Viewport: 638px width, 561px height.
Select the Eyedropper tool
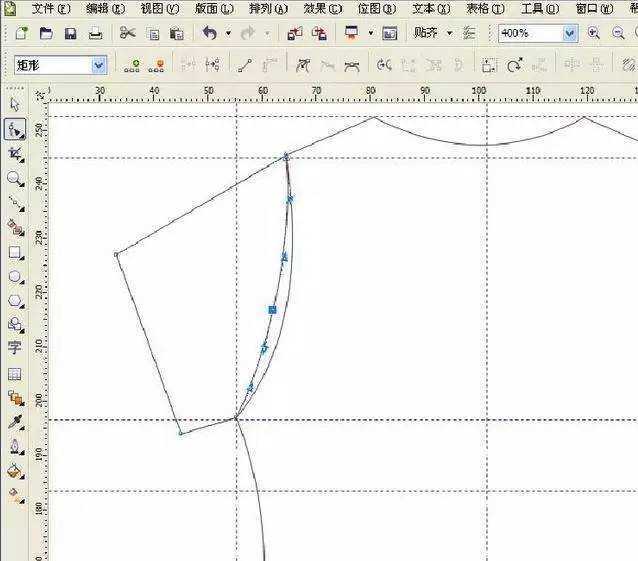(x=15, y=421)
